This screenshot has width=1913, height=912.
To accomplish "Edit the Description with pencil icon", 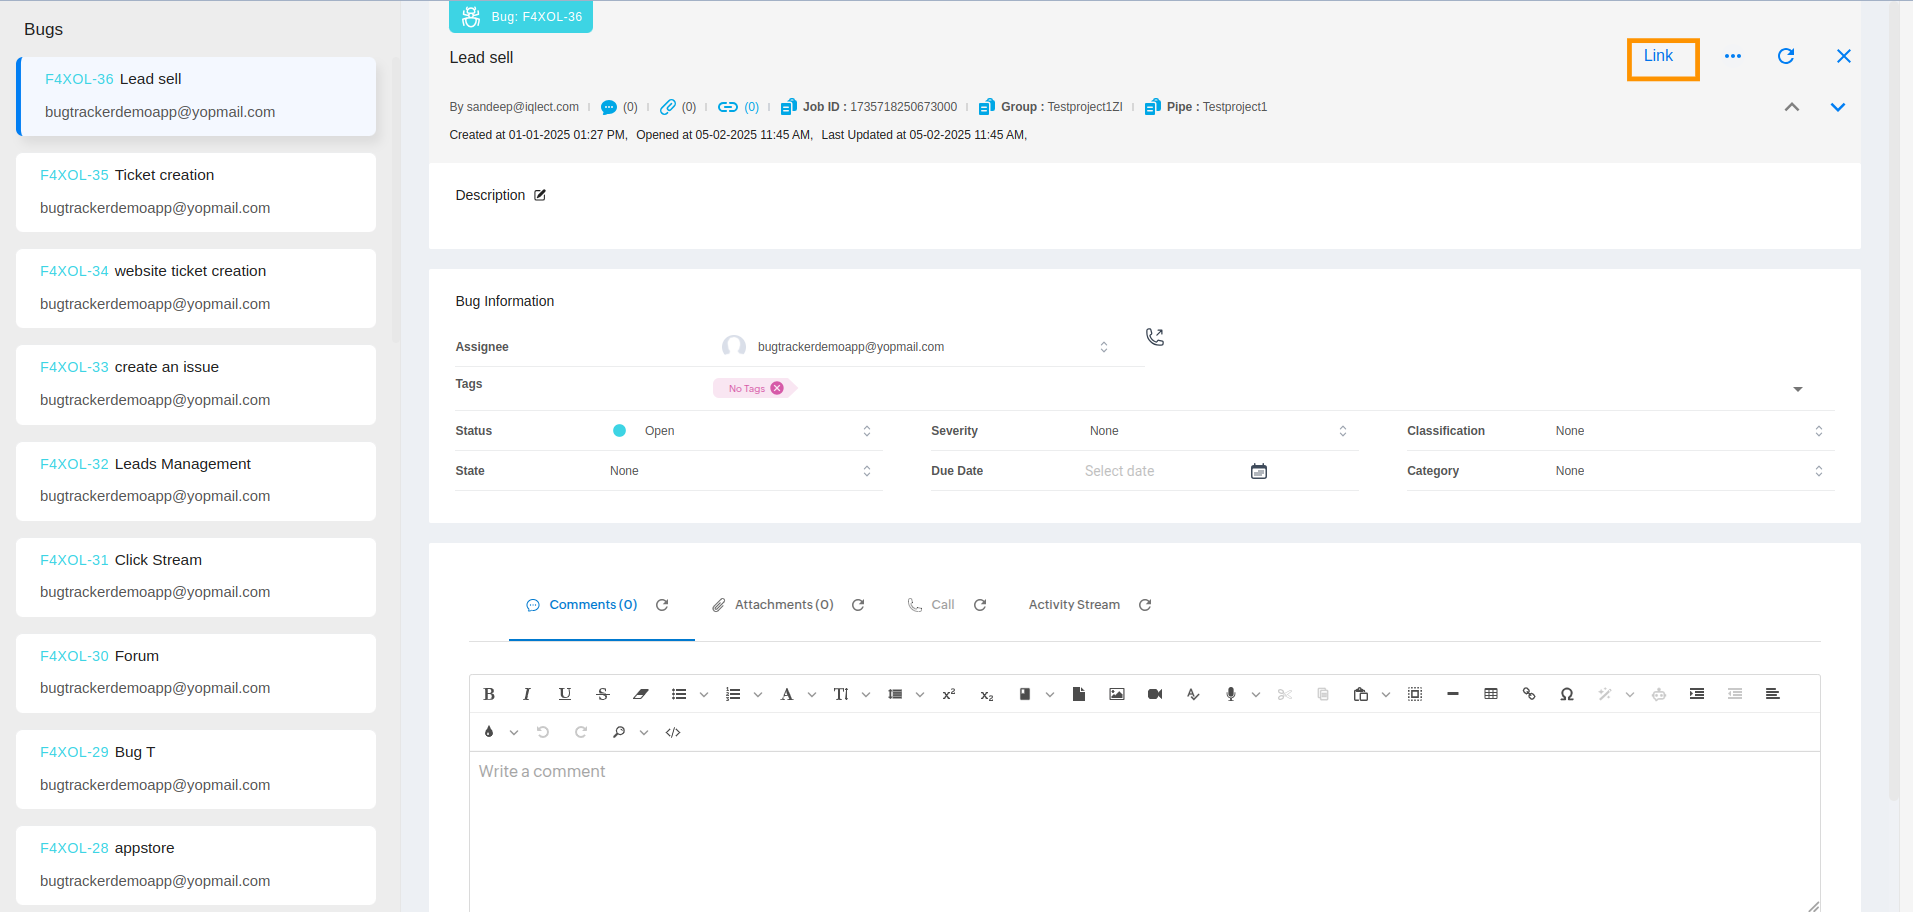I will 540,195.
